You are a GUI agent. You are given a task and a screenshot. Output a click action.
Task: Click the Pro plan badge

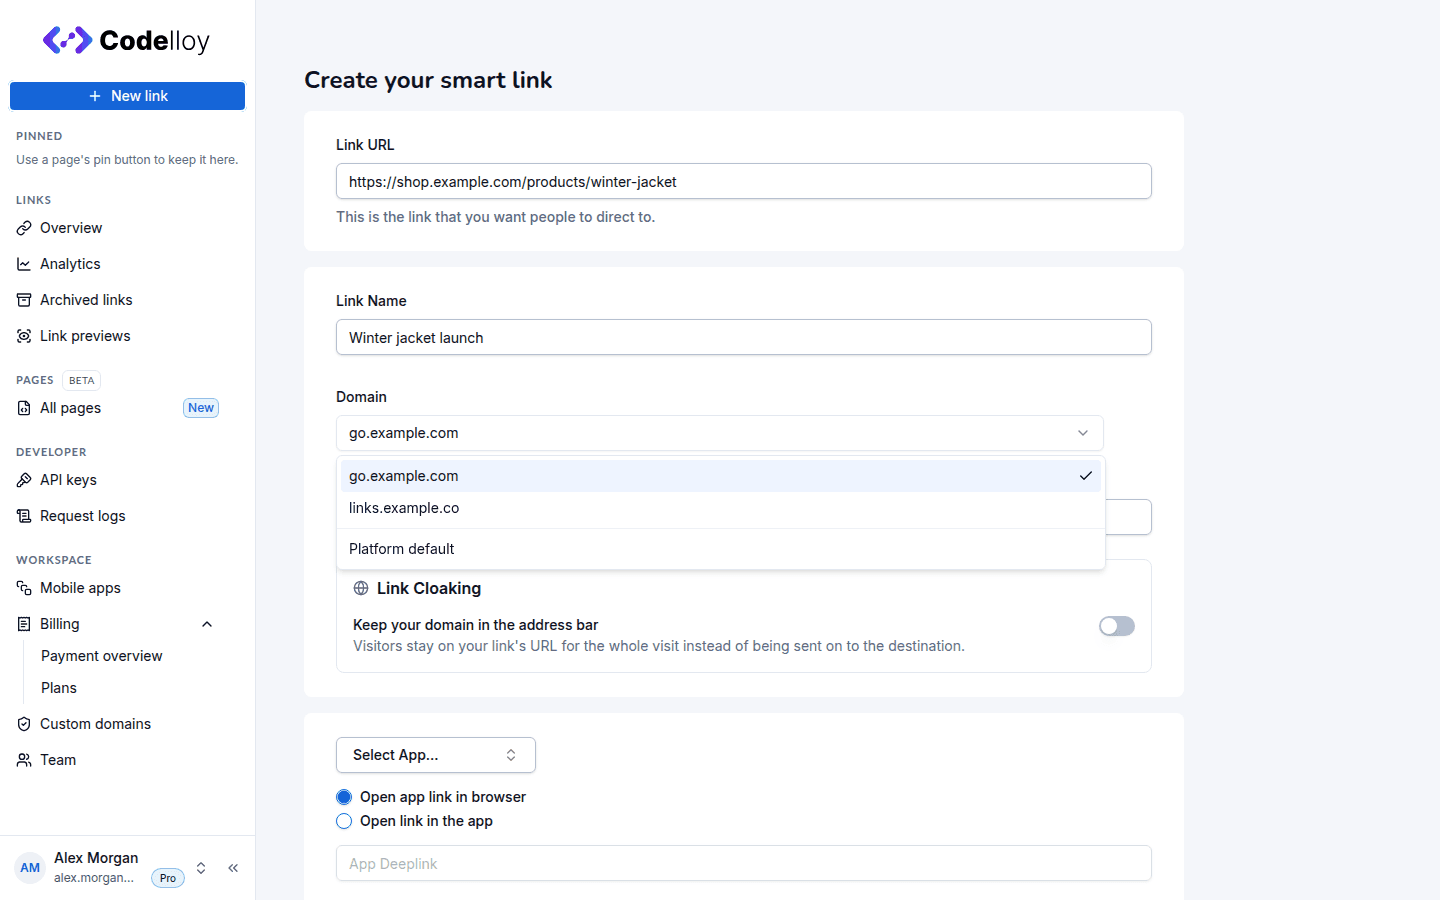[168, 878]
